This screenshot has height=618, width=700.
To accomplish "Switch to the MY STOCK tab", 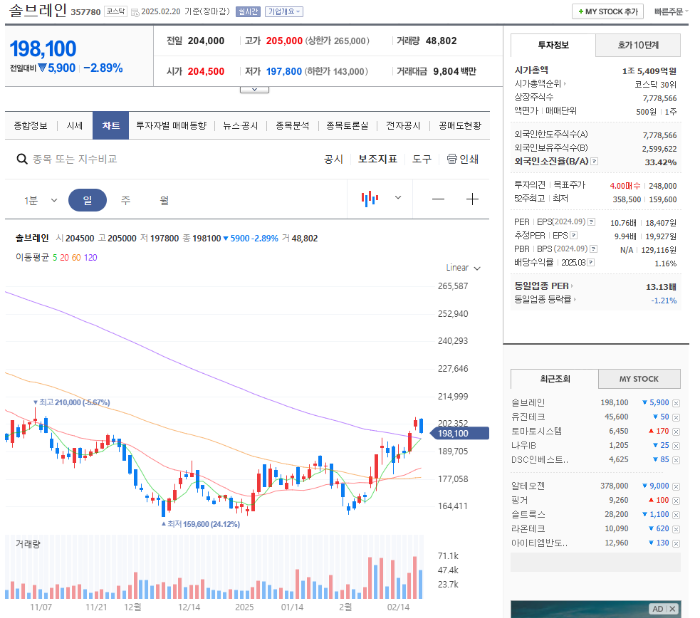I will [639, 379].
